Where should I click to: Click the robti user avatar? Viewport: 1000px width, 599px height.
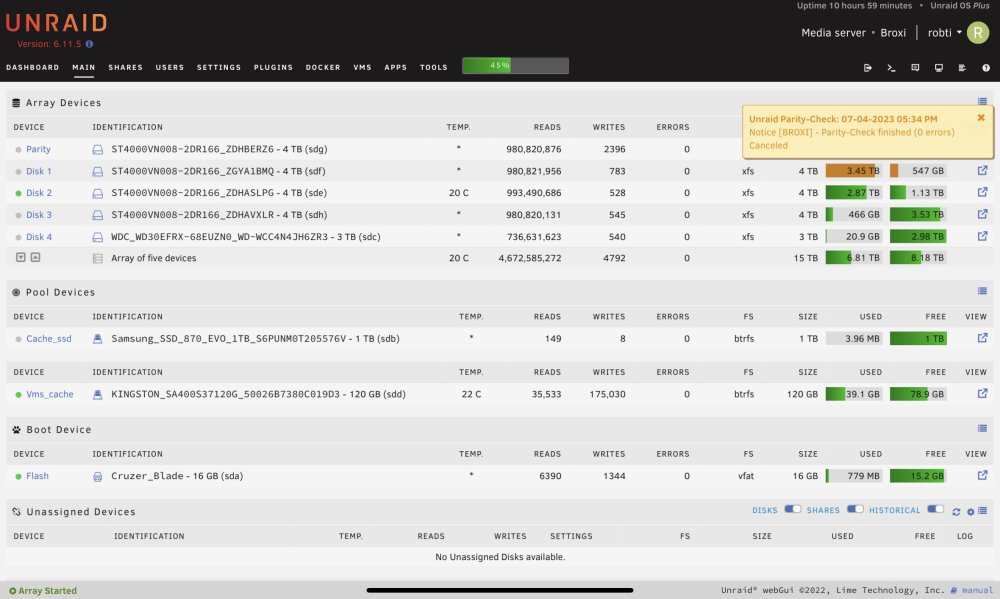pyautogui.click(x=978, y=33)
